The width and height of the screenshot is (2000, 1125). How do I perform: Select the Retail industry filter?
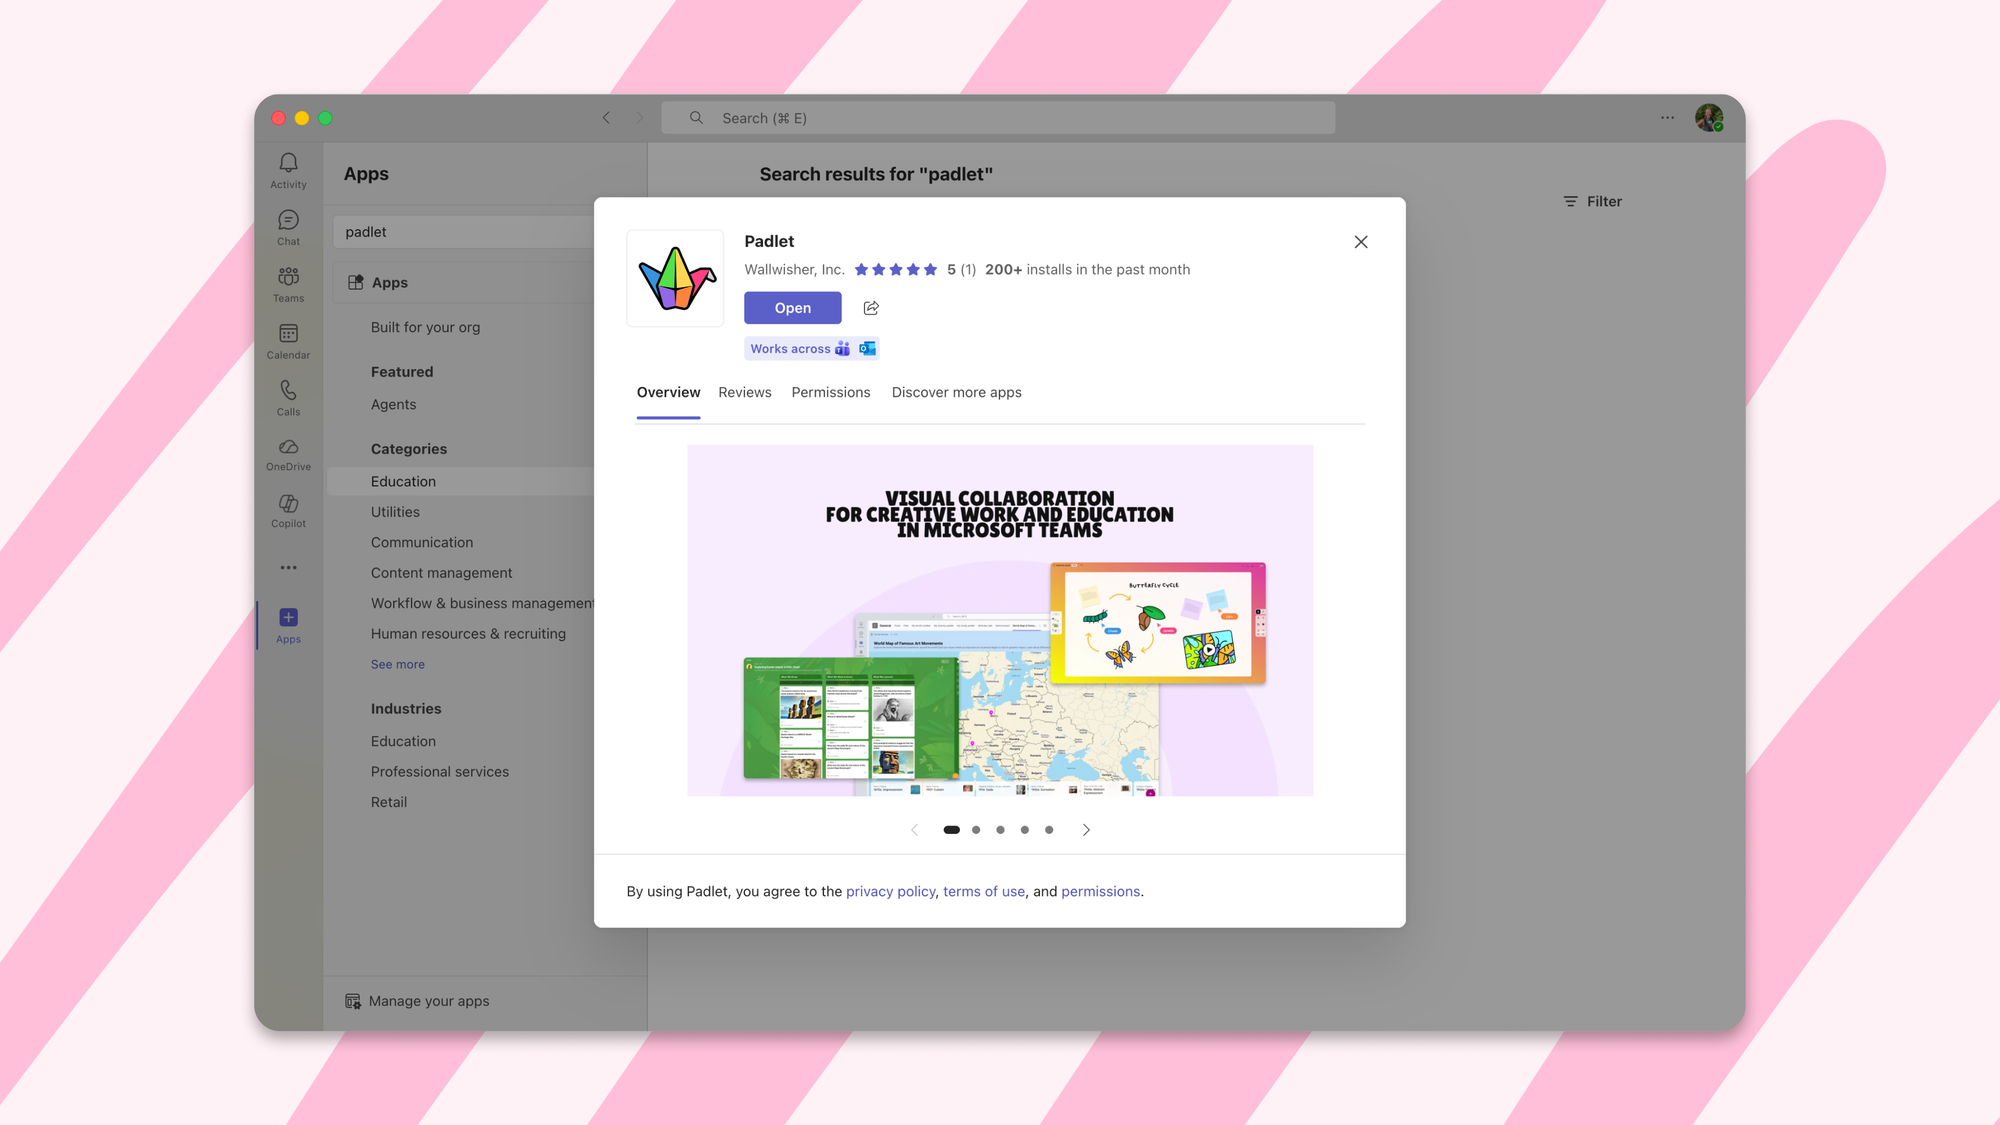389,801
